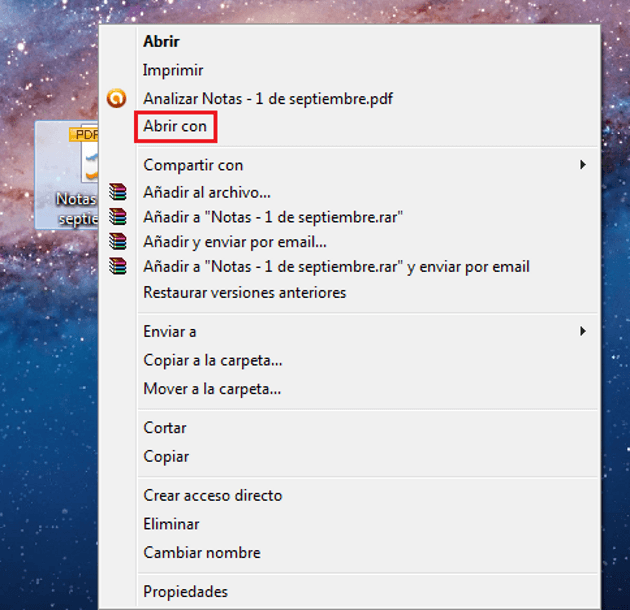
Task: Select Abrir at the top of menu
Action: (161, 42)
